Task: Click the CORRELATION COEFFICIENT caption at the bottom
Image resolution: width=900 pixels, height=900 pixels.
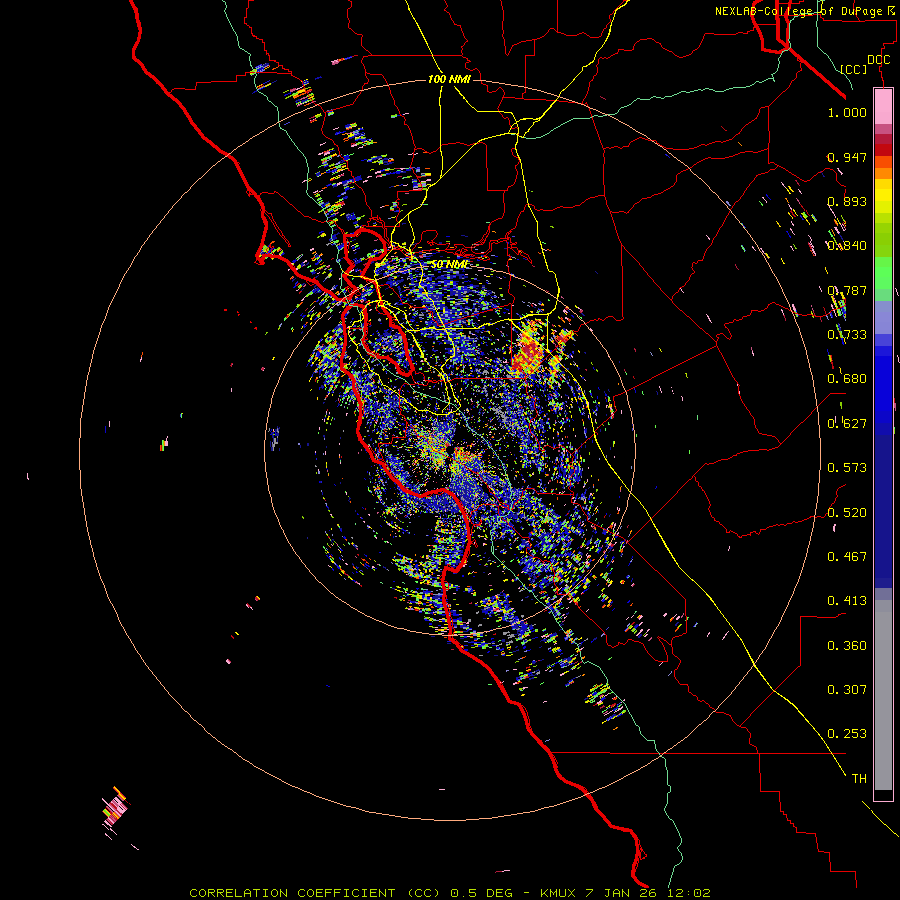Action: tap(450, 893)
